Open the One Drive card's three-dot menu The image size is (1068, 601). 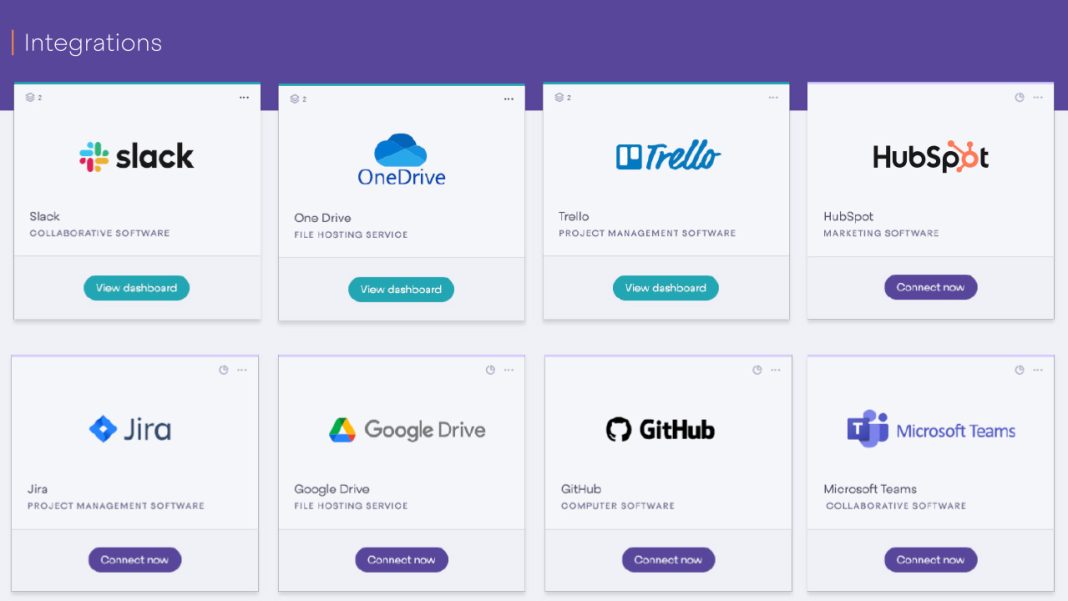point(509,99)
